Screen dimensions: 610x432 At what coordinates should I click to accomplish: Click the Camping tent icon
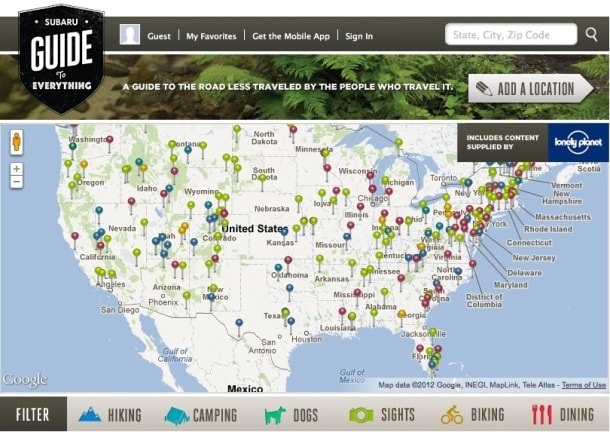(177, 415)
